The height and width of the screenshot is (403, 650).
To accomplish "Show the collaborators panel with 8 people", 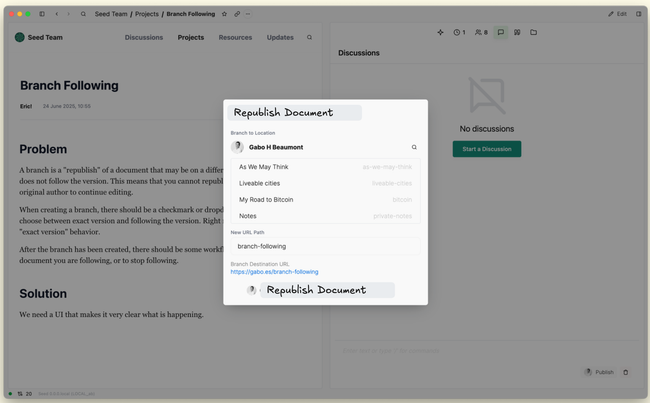I will coord(481,32).
